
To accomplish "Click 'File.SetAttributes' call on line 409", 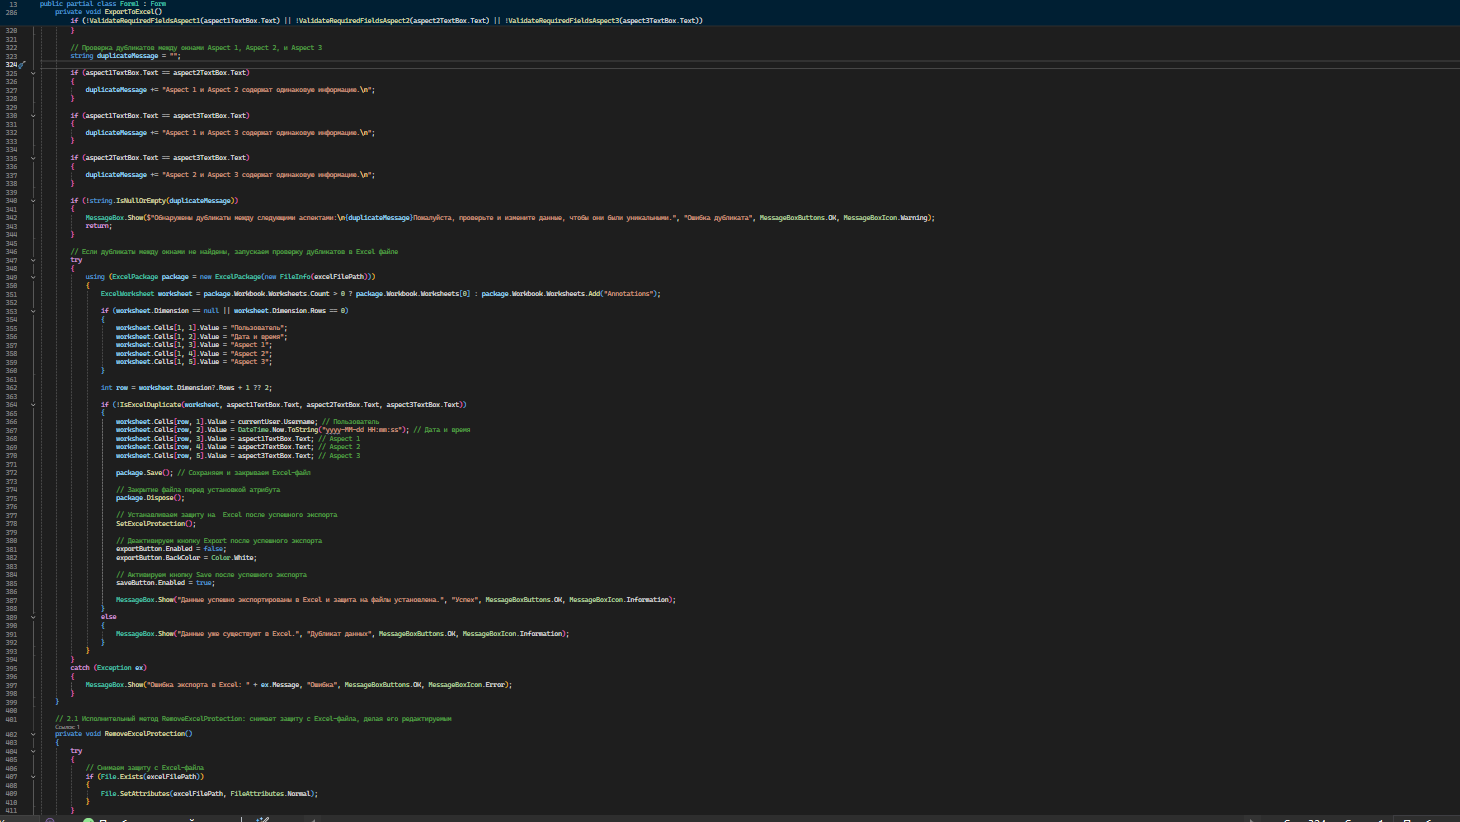I will coord(135,794).
